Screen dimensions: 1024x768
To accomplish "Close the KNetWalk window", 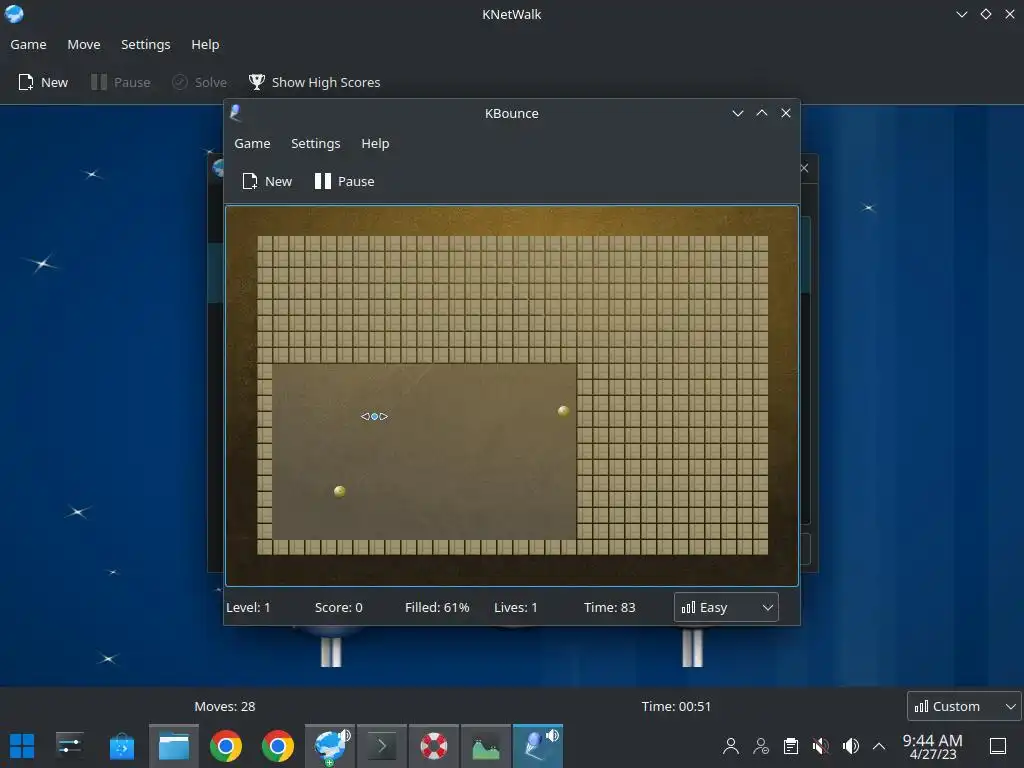I will [x=1010, y=14].
